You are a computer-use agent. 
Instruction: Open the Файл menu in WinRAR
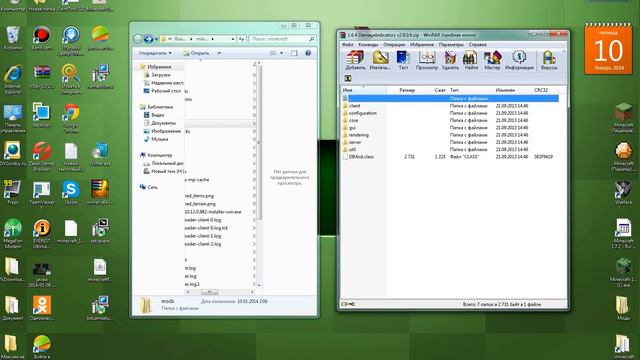pos(347,44)
